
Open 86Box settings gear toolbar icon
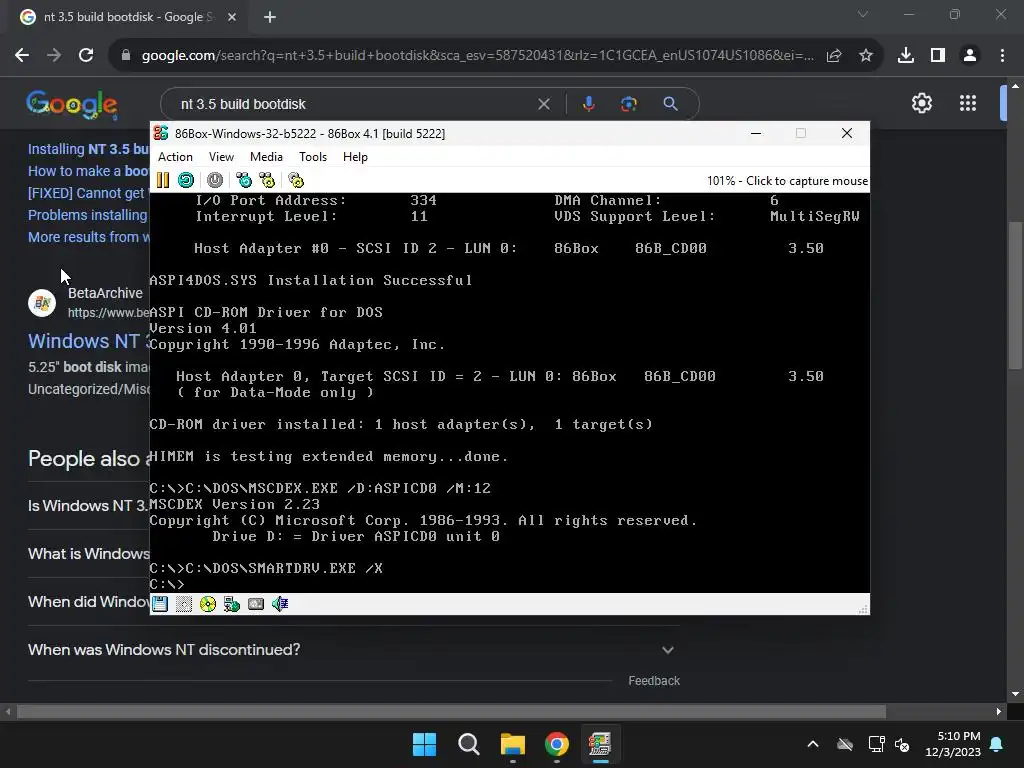296,180
